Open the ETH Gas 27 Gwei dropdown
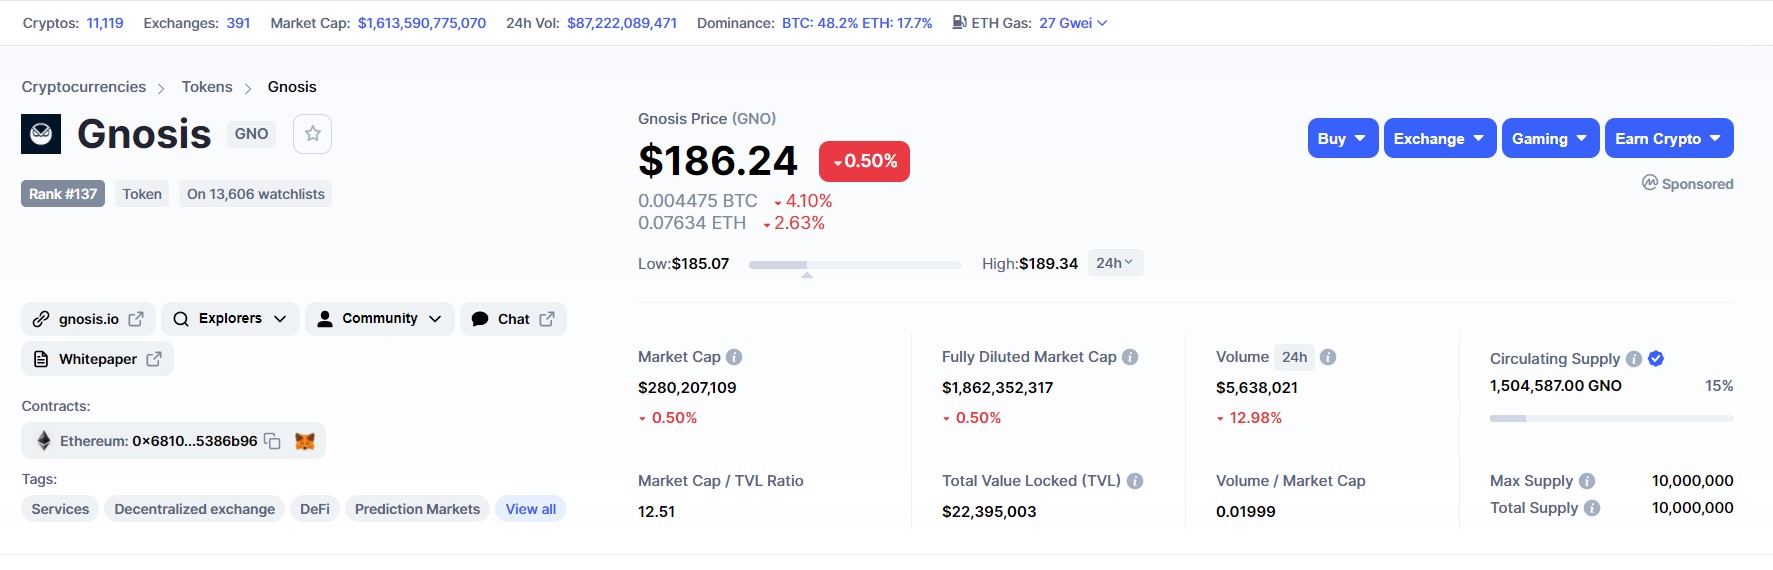This screenshot has height=570, width=1773. [x=1073, y=23]
